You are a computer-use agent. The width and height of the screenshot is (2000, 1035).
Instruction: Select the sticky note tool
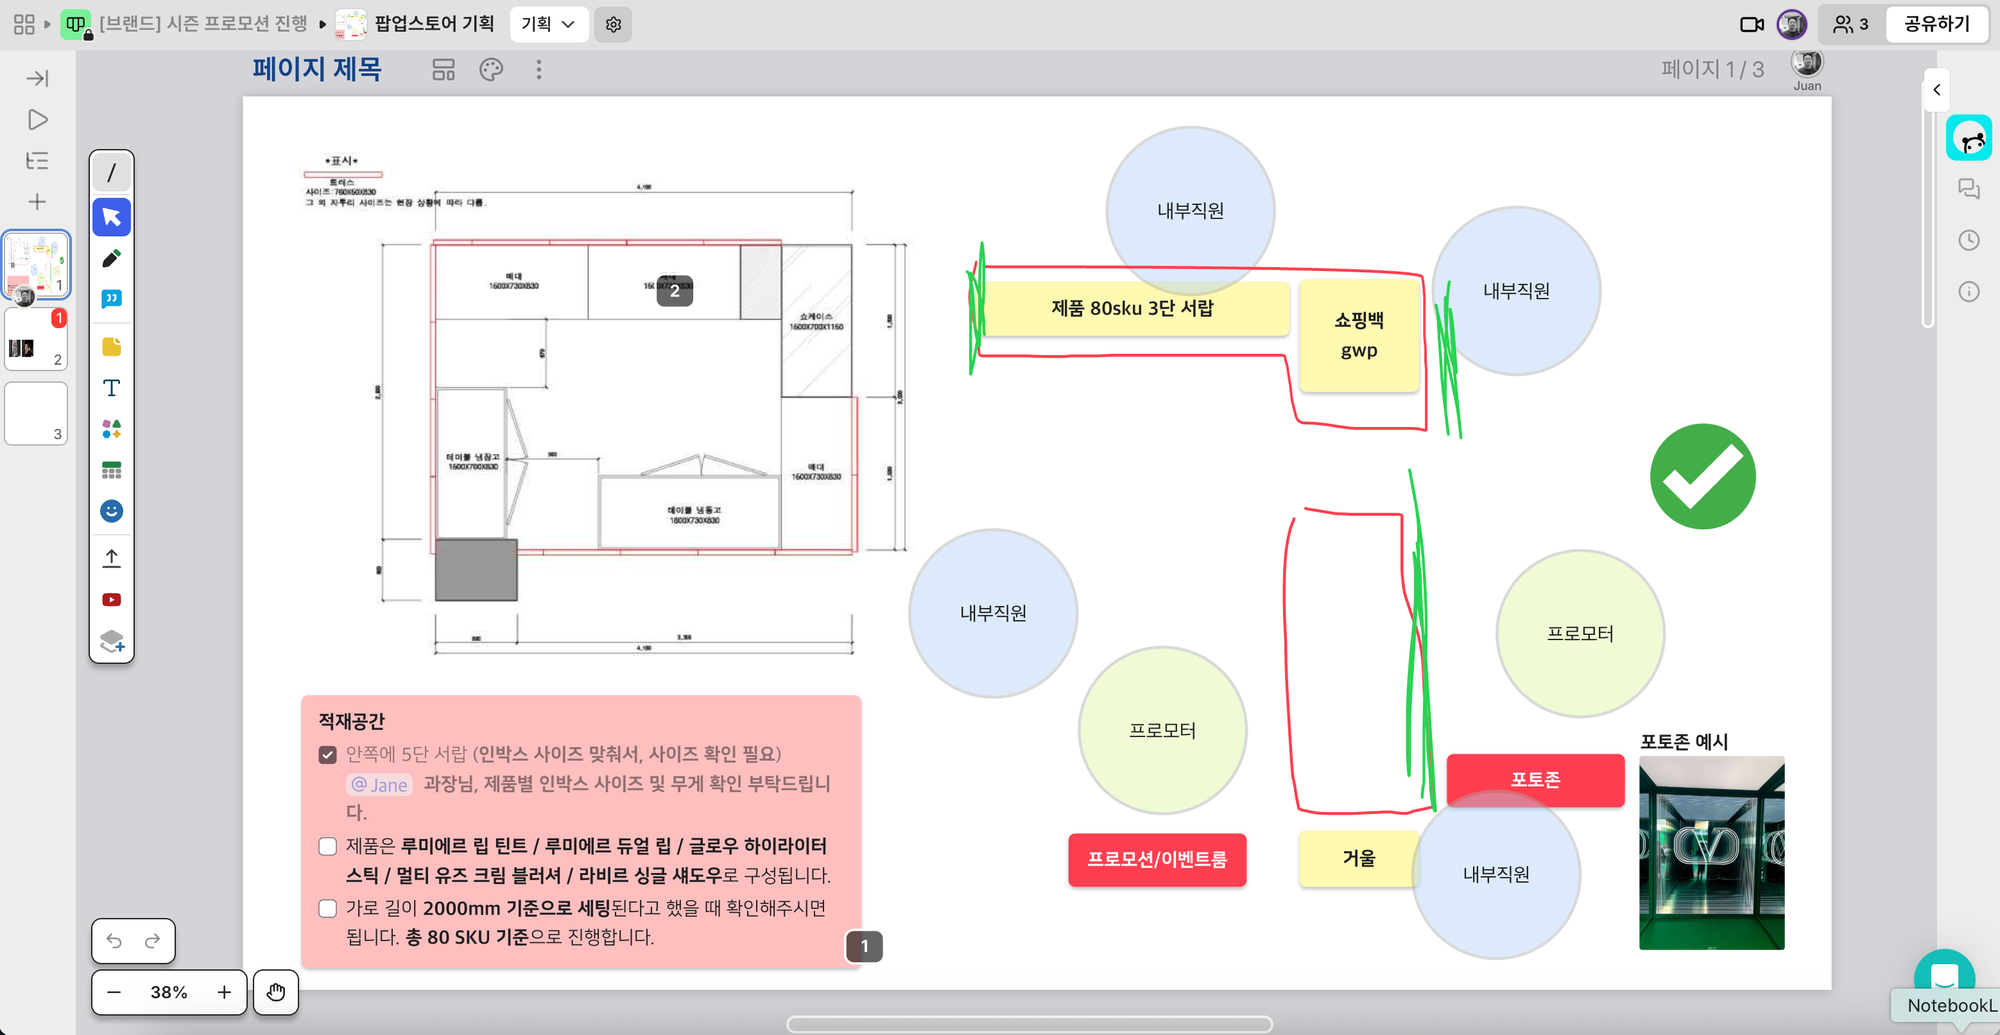[x=111, y=347]
